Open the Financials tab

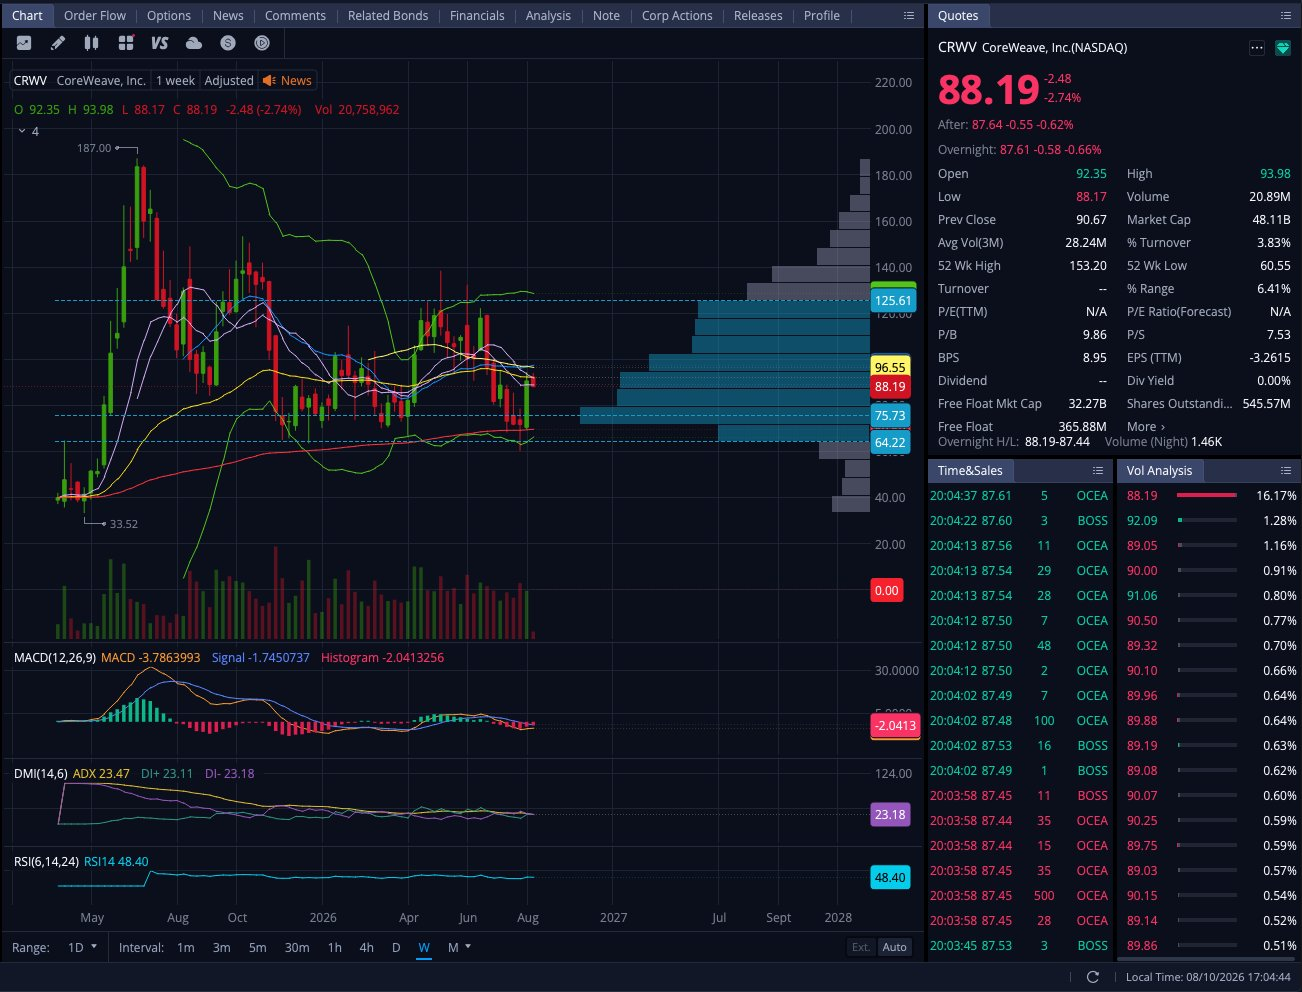477,16
